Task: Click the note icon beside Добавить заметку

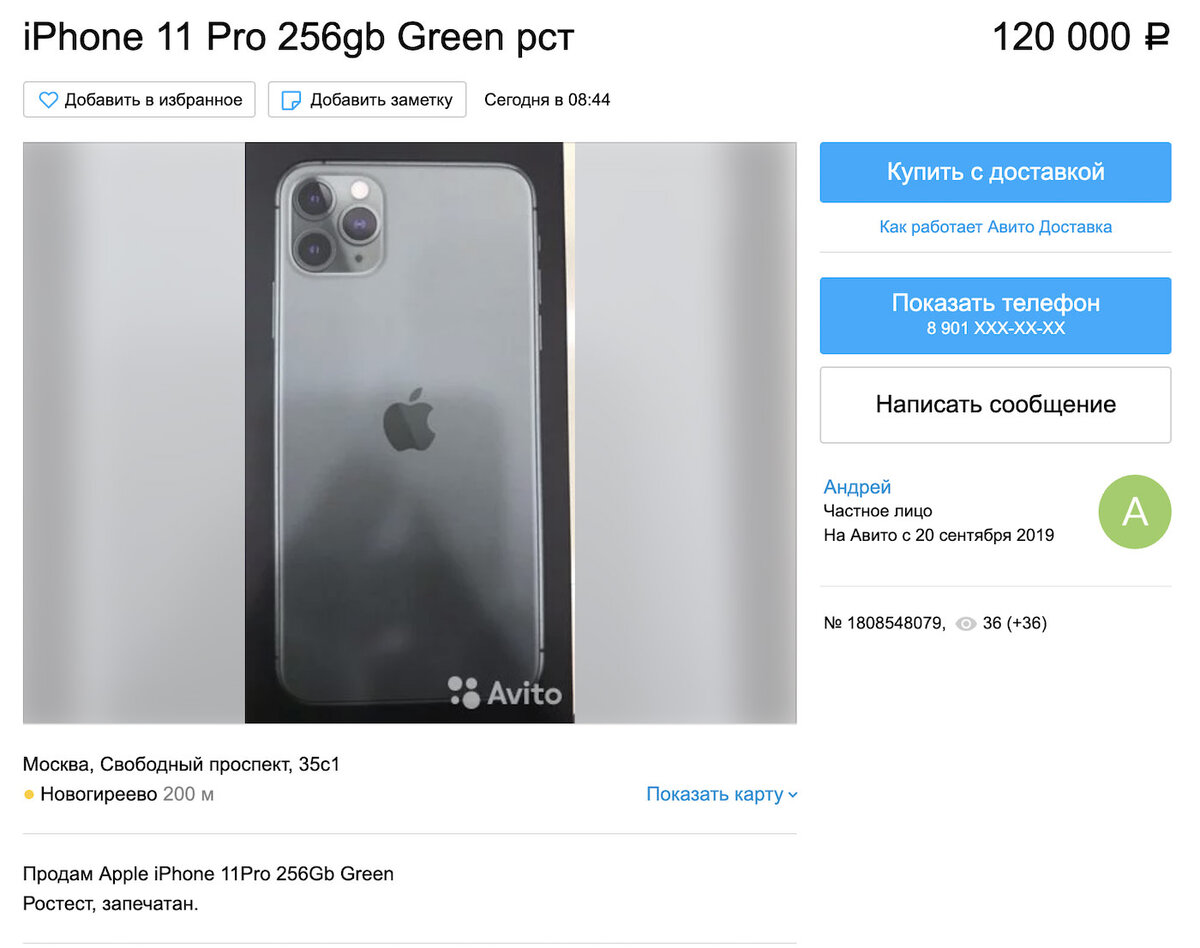Action: (291, 100)
